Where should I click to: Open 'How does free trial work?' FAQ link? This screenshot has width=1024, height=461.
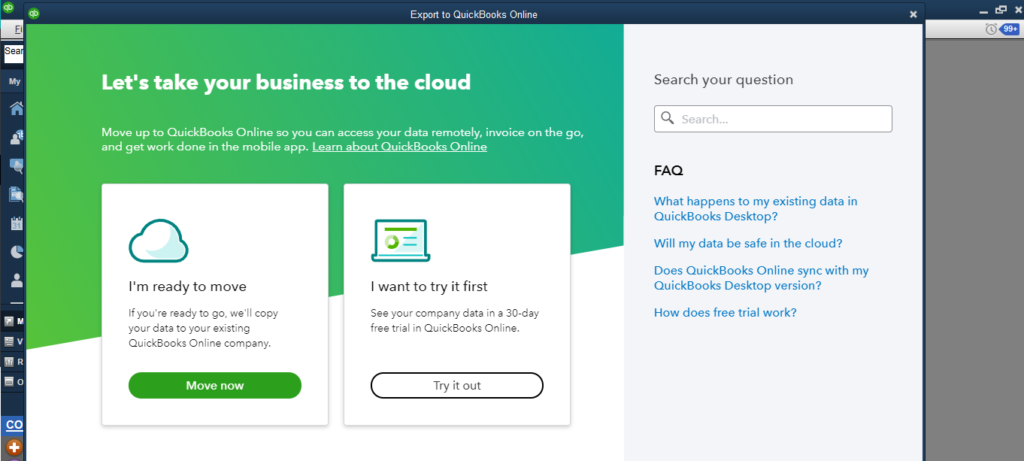725,312
